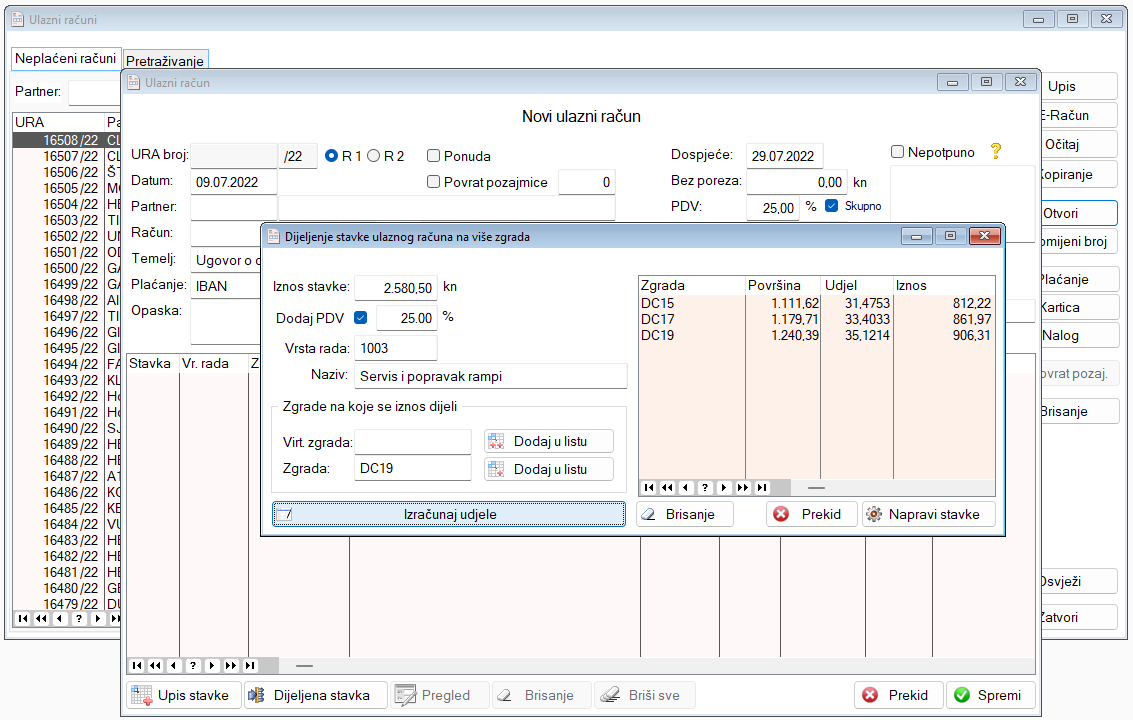Click the Izračunaj udjele button

(449, 514)
